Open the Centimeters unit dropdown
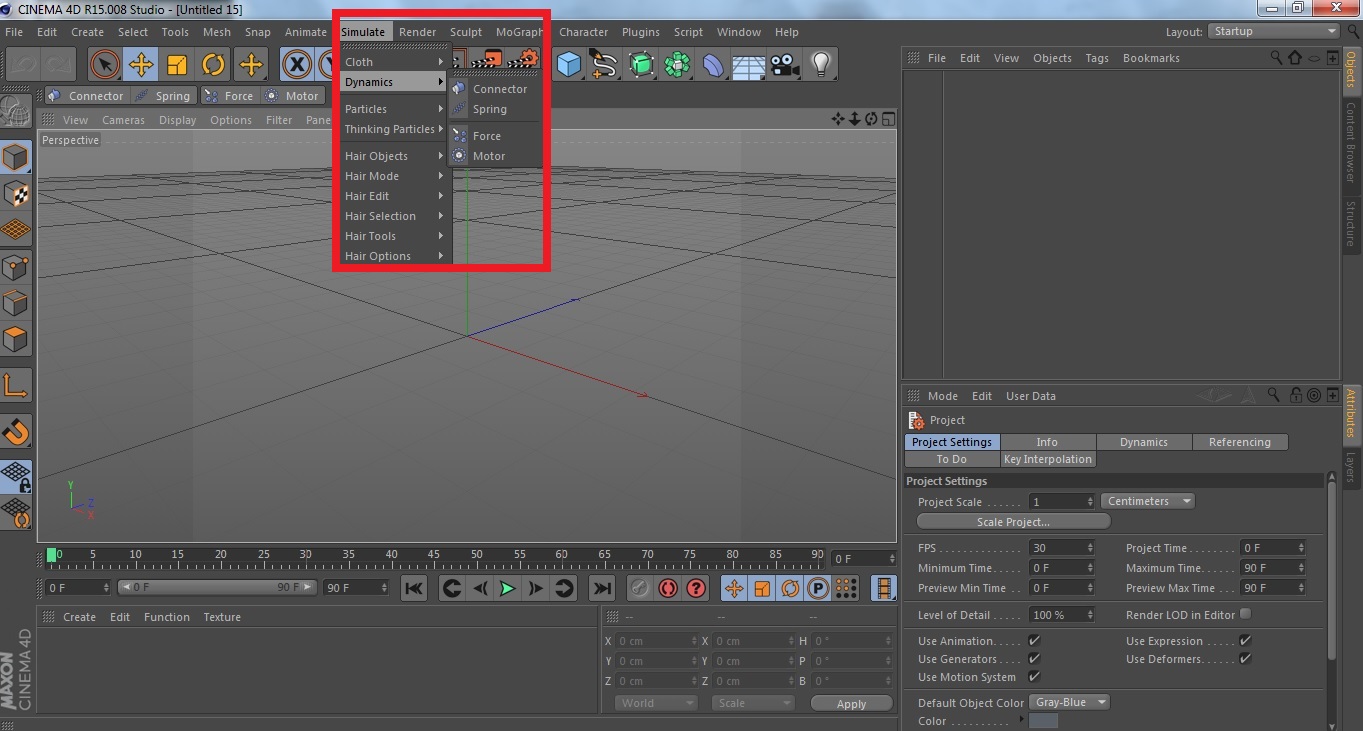This screenshot has height=731, width=1363. point(1147,501)
